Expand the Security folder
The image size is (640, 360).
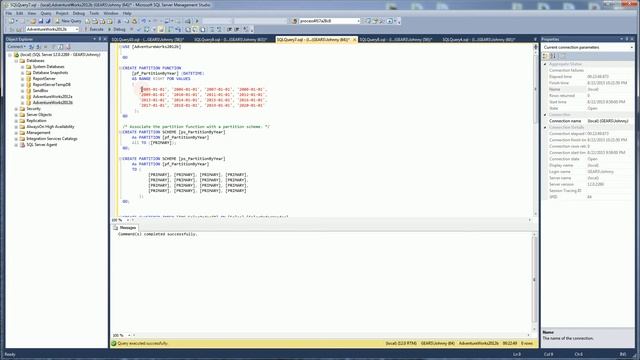coord(16,109)
